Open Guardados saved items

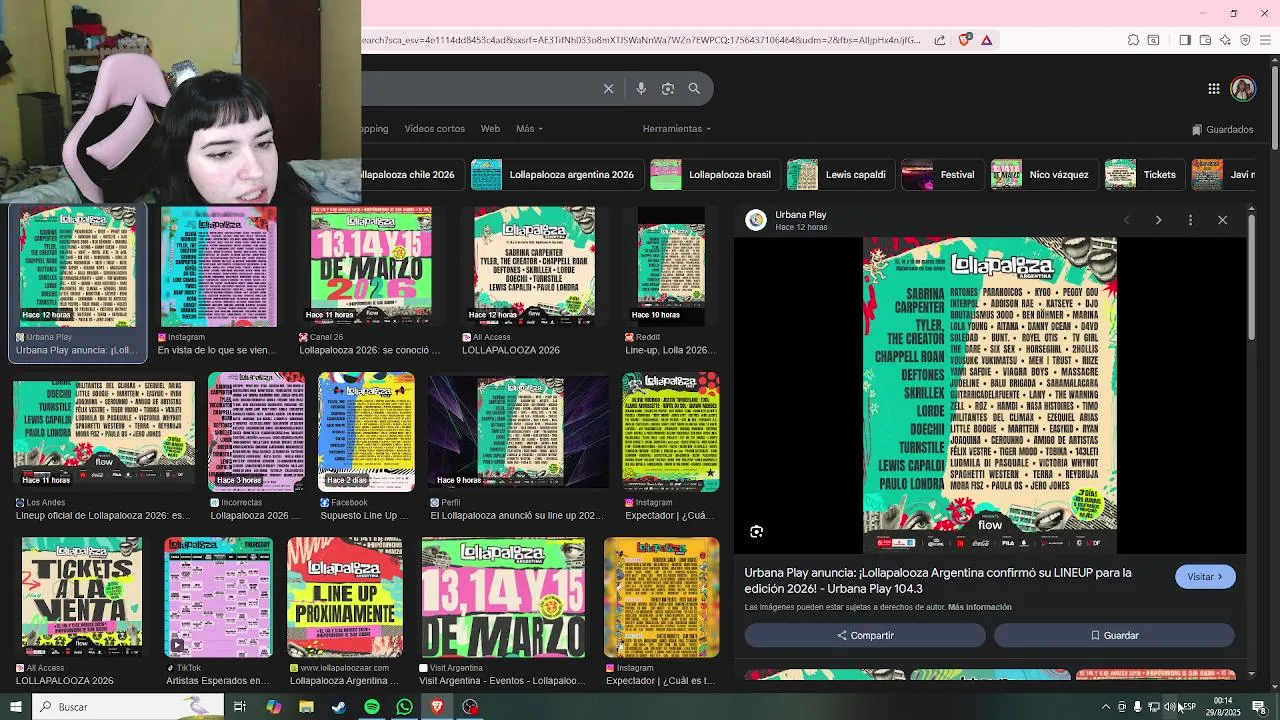[x=1222, y=129]
